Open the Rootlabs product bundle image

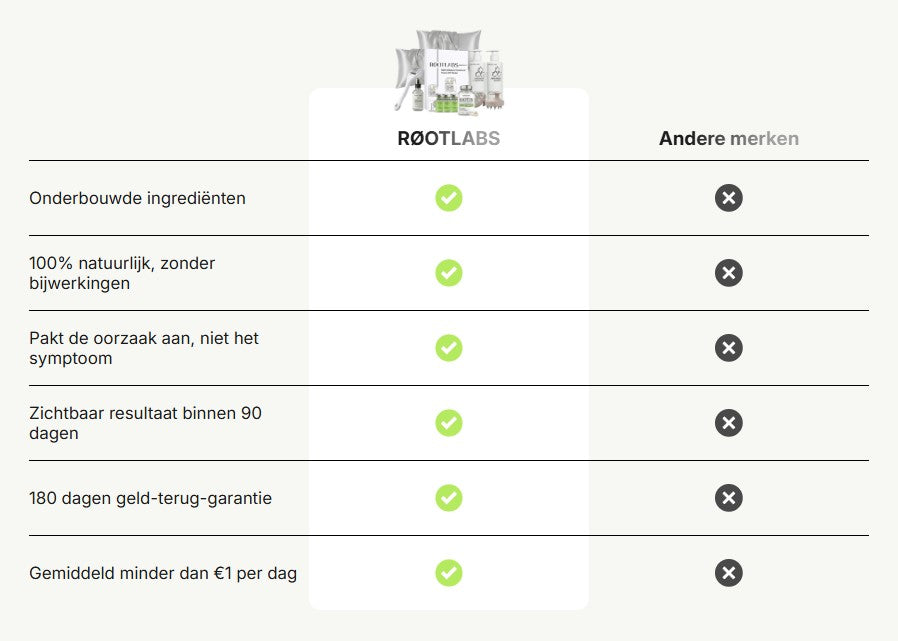pos(449,70)
